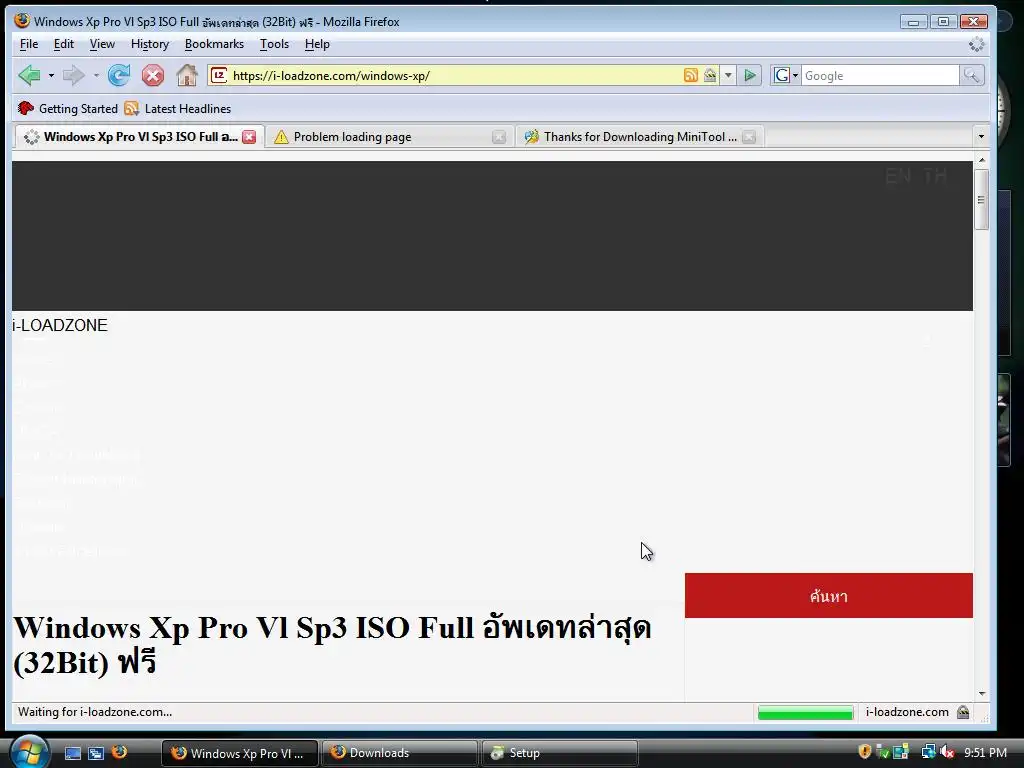Screen dimensions: 1024x768
Task: Close the Windows Xp Pro Vl Sp3 tab
Action: pyautogui.click(x=249, y=136)
